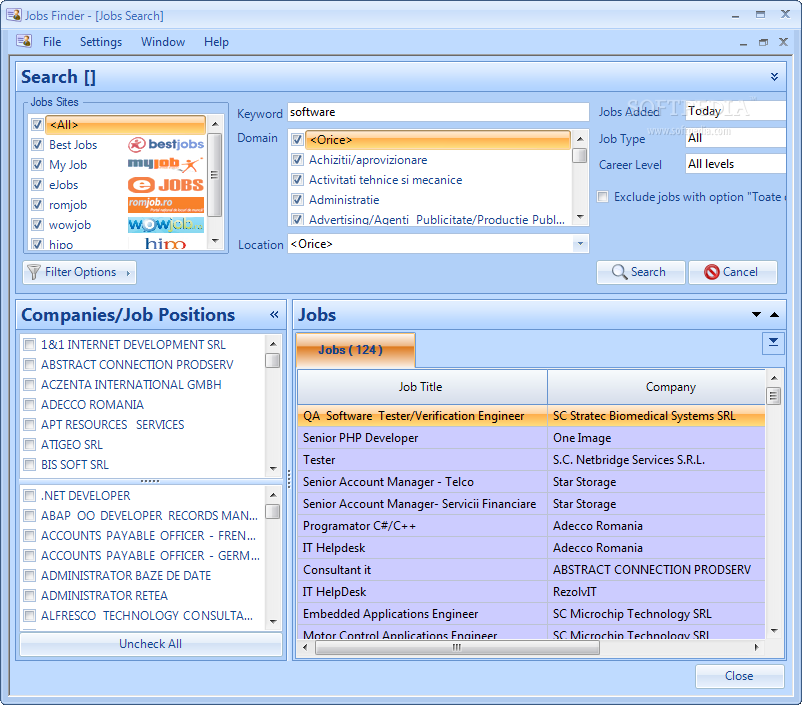Click the down triangle in Jobs header
The image size is (802, 705).
(756, 314)
